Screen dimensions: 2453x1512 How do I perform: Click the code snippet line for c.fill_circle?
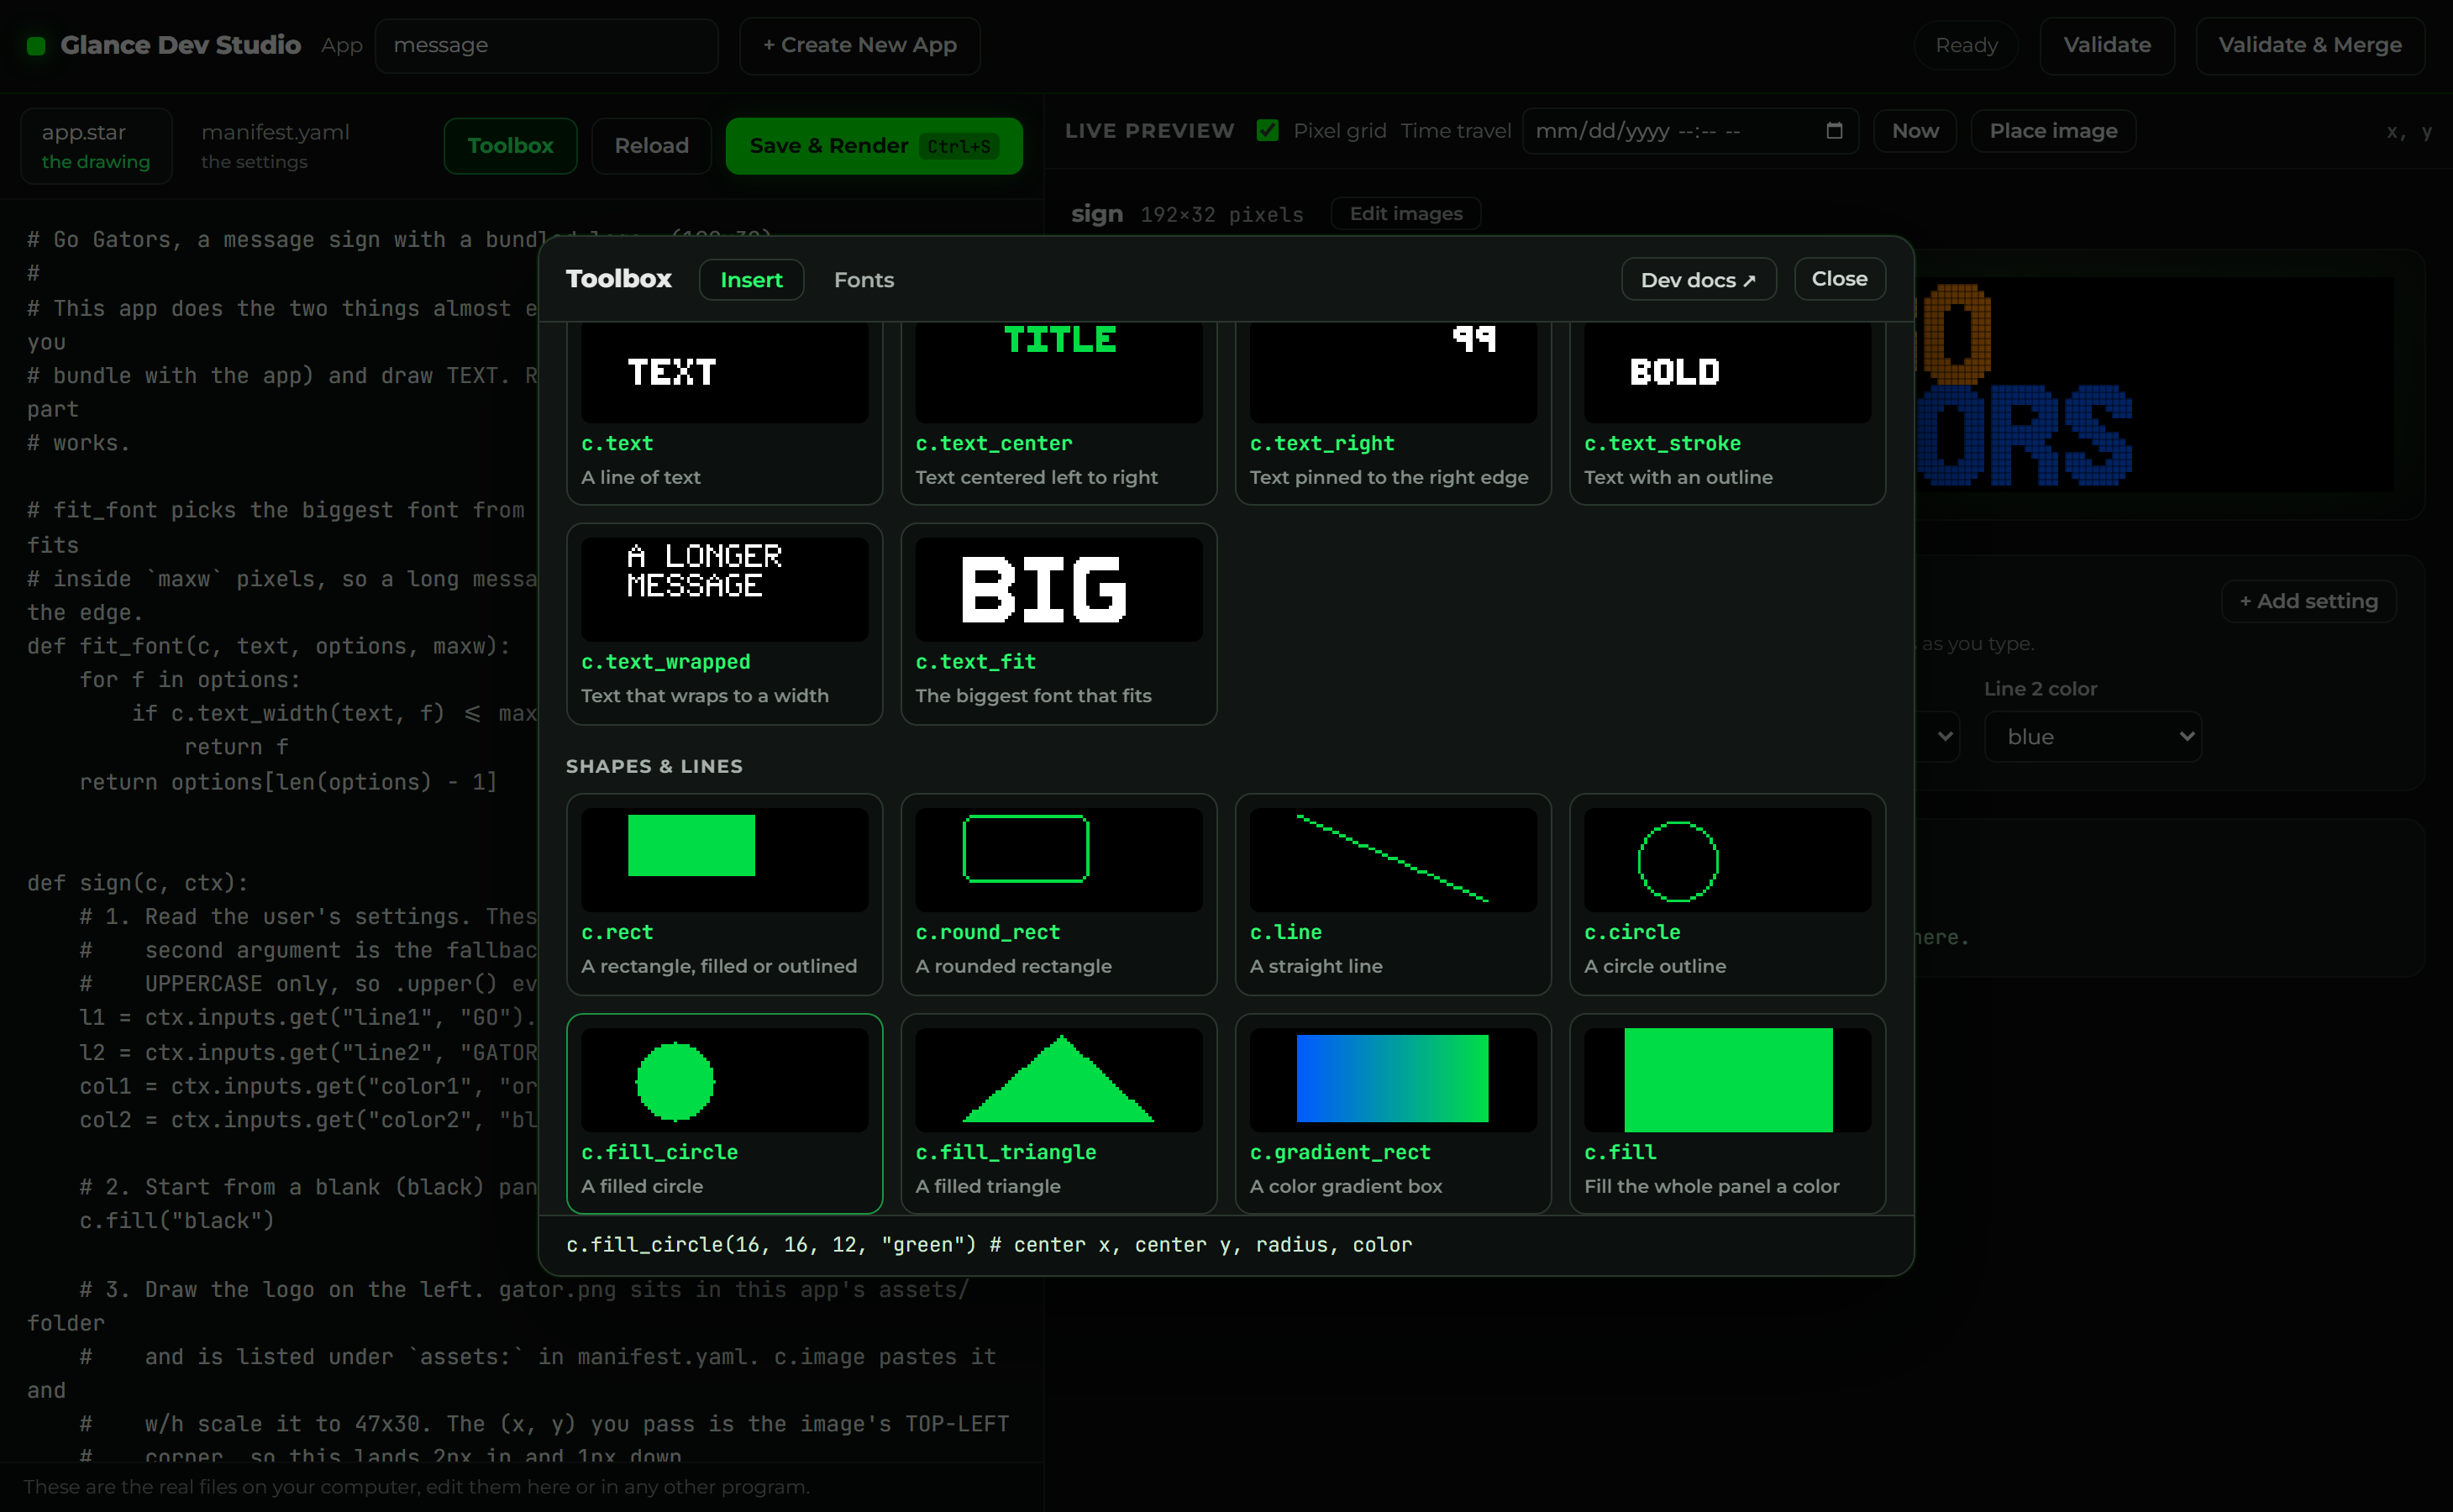tap(989, 1245)
